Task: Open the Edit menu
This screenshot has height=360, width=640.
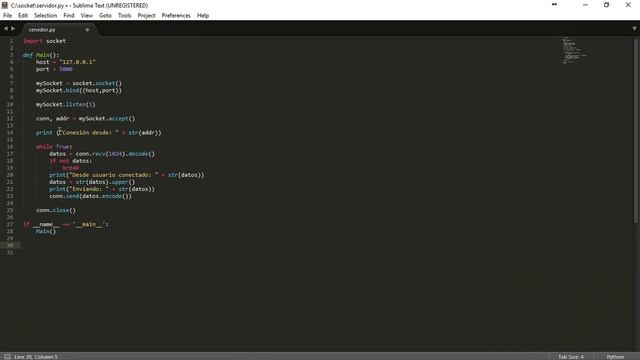Action: click(23, 16)
